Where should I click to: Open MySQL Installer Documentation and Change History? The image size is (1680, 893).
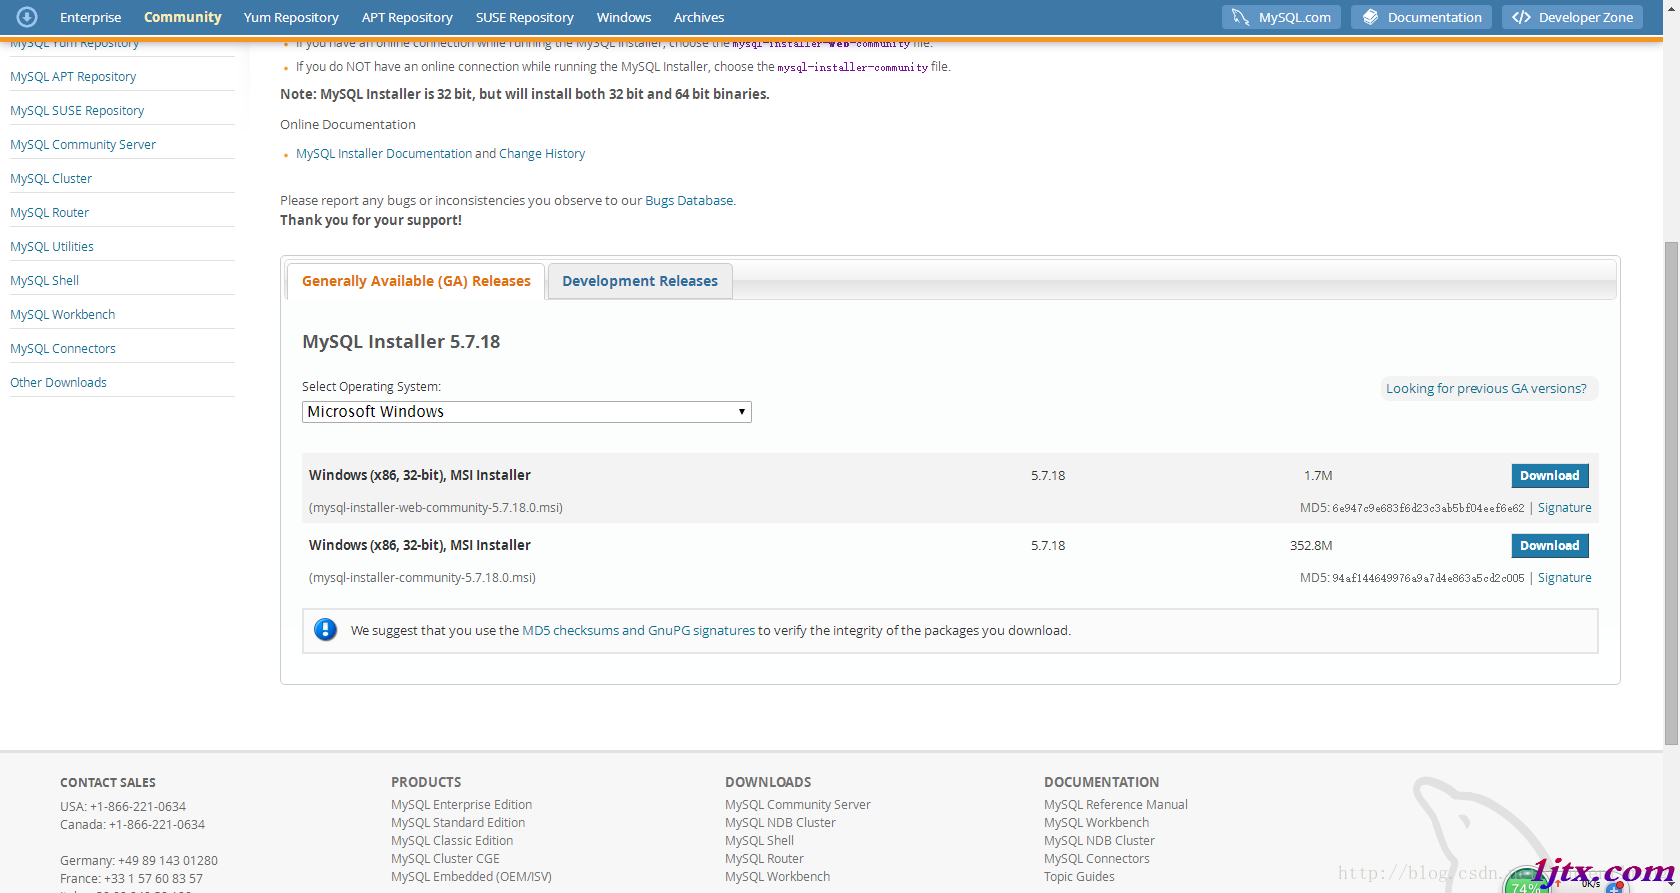[x=440, y=154]
